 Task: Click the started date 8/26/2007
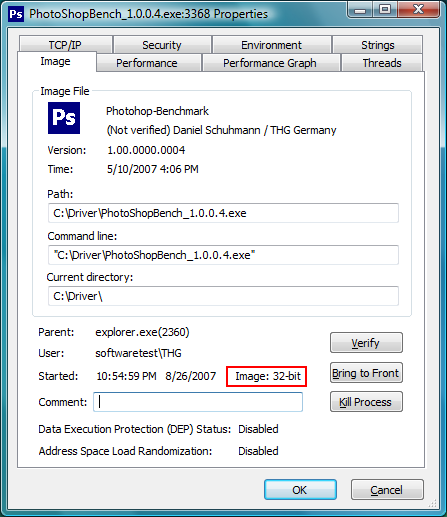pos(191,376)
